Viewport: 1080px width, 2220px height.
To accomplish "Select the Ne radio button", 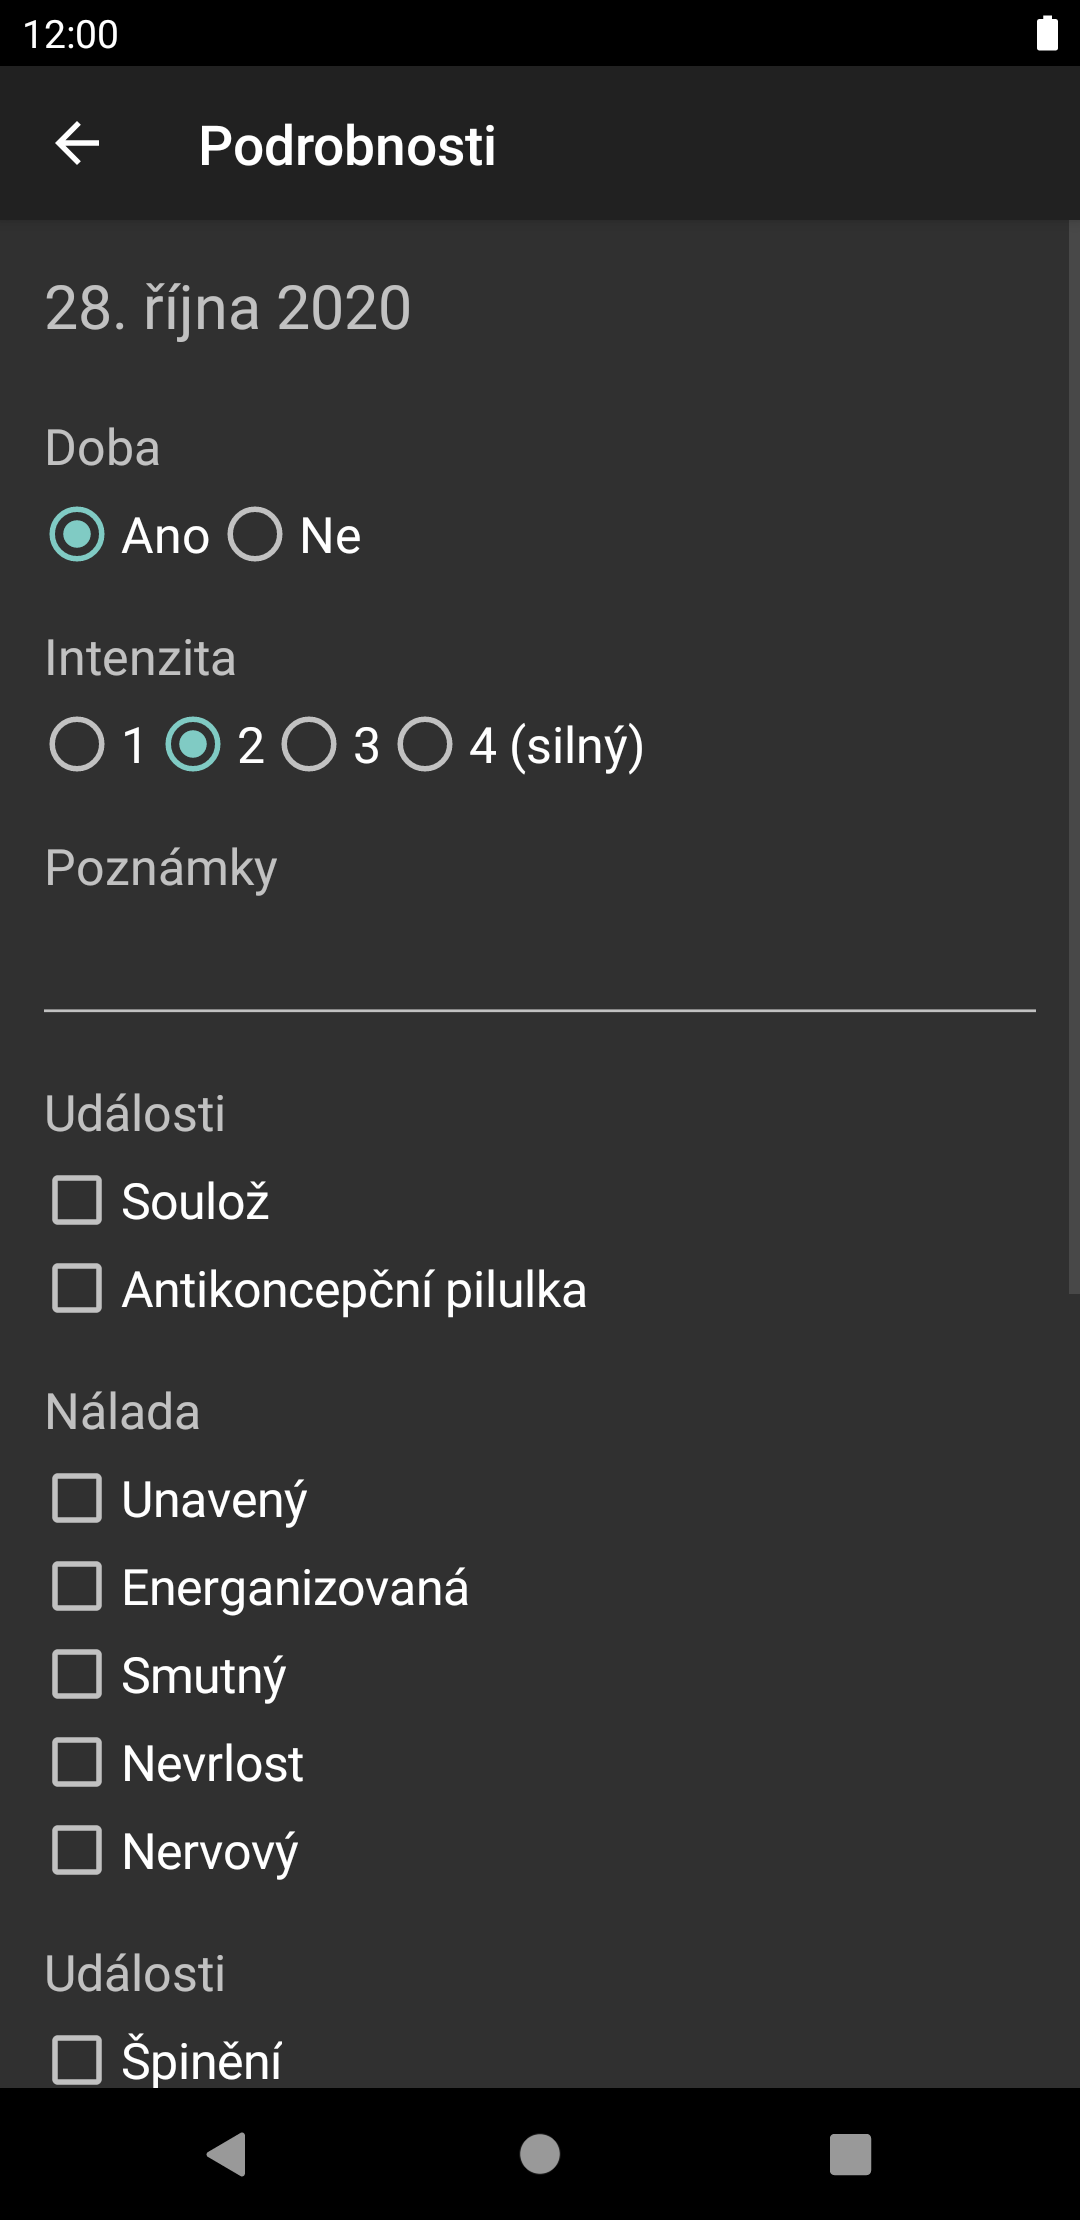I will 255,535.
